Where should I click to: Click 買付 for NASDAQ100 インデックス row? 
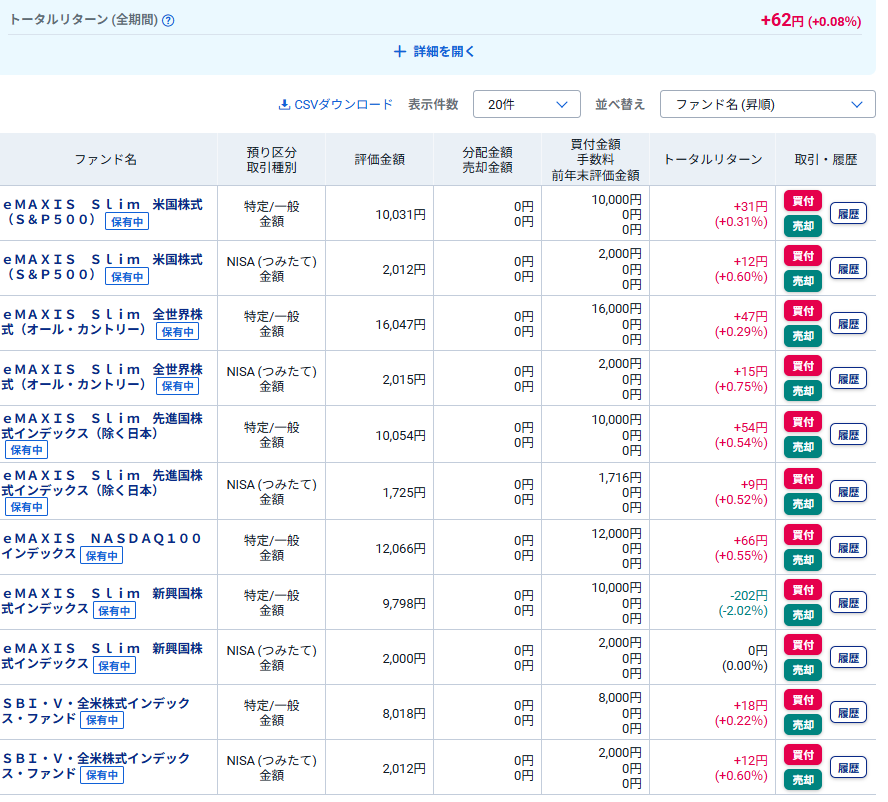[802, 535]
